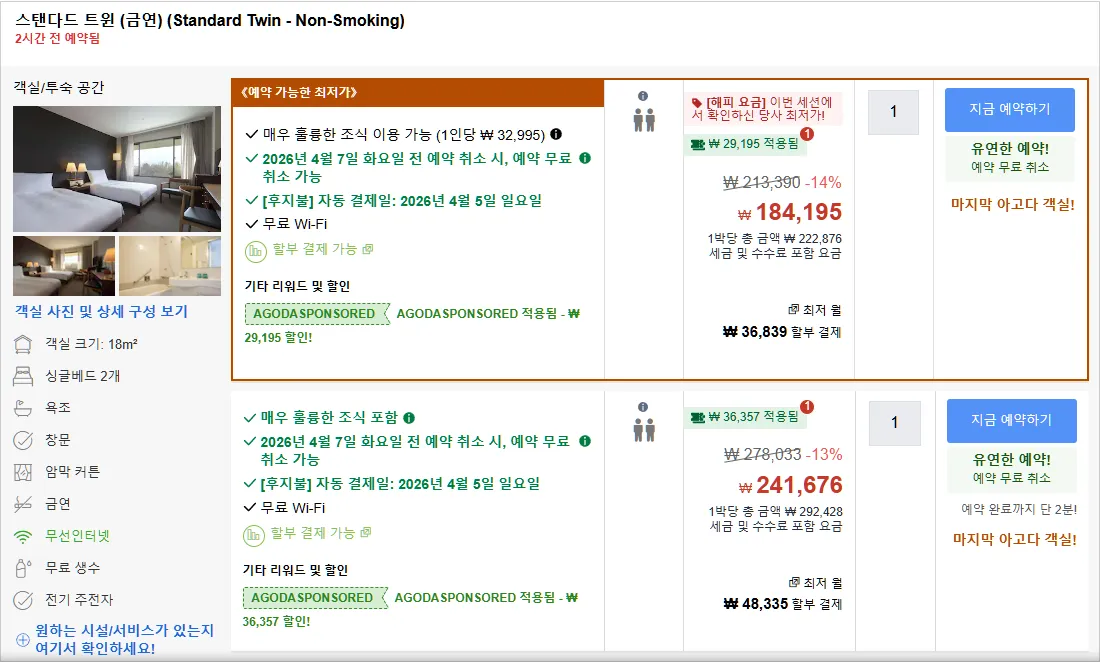Viewport: 1100px width, 662px height.
Task: Open 할부 결제 가능 link in first offer
Action: (x=323, y=249)
